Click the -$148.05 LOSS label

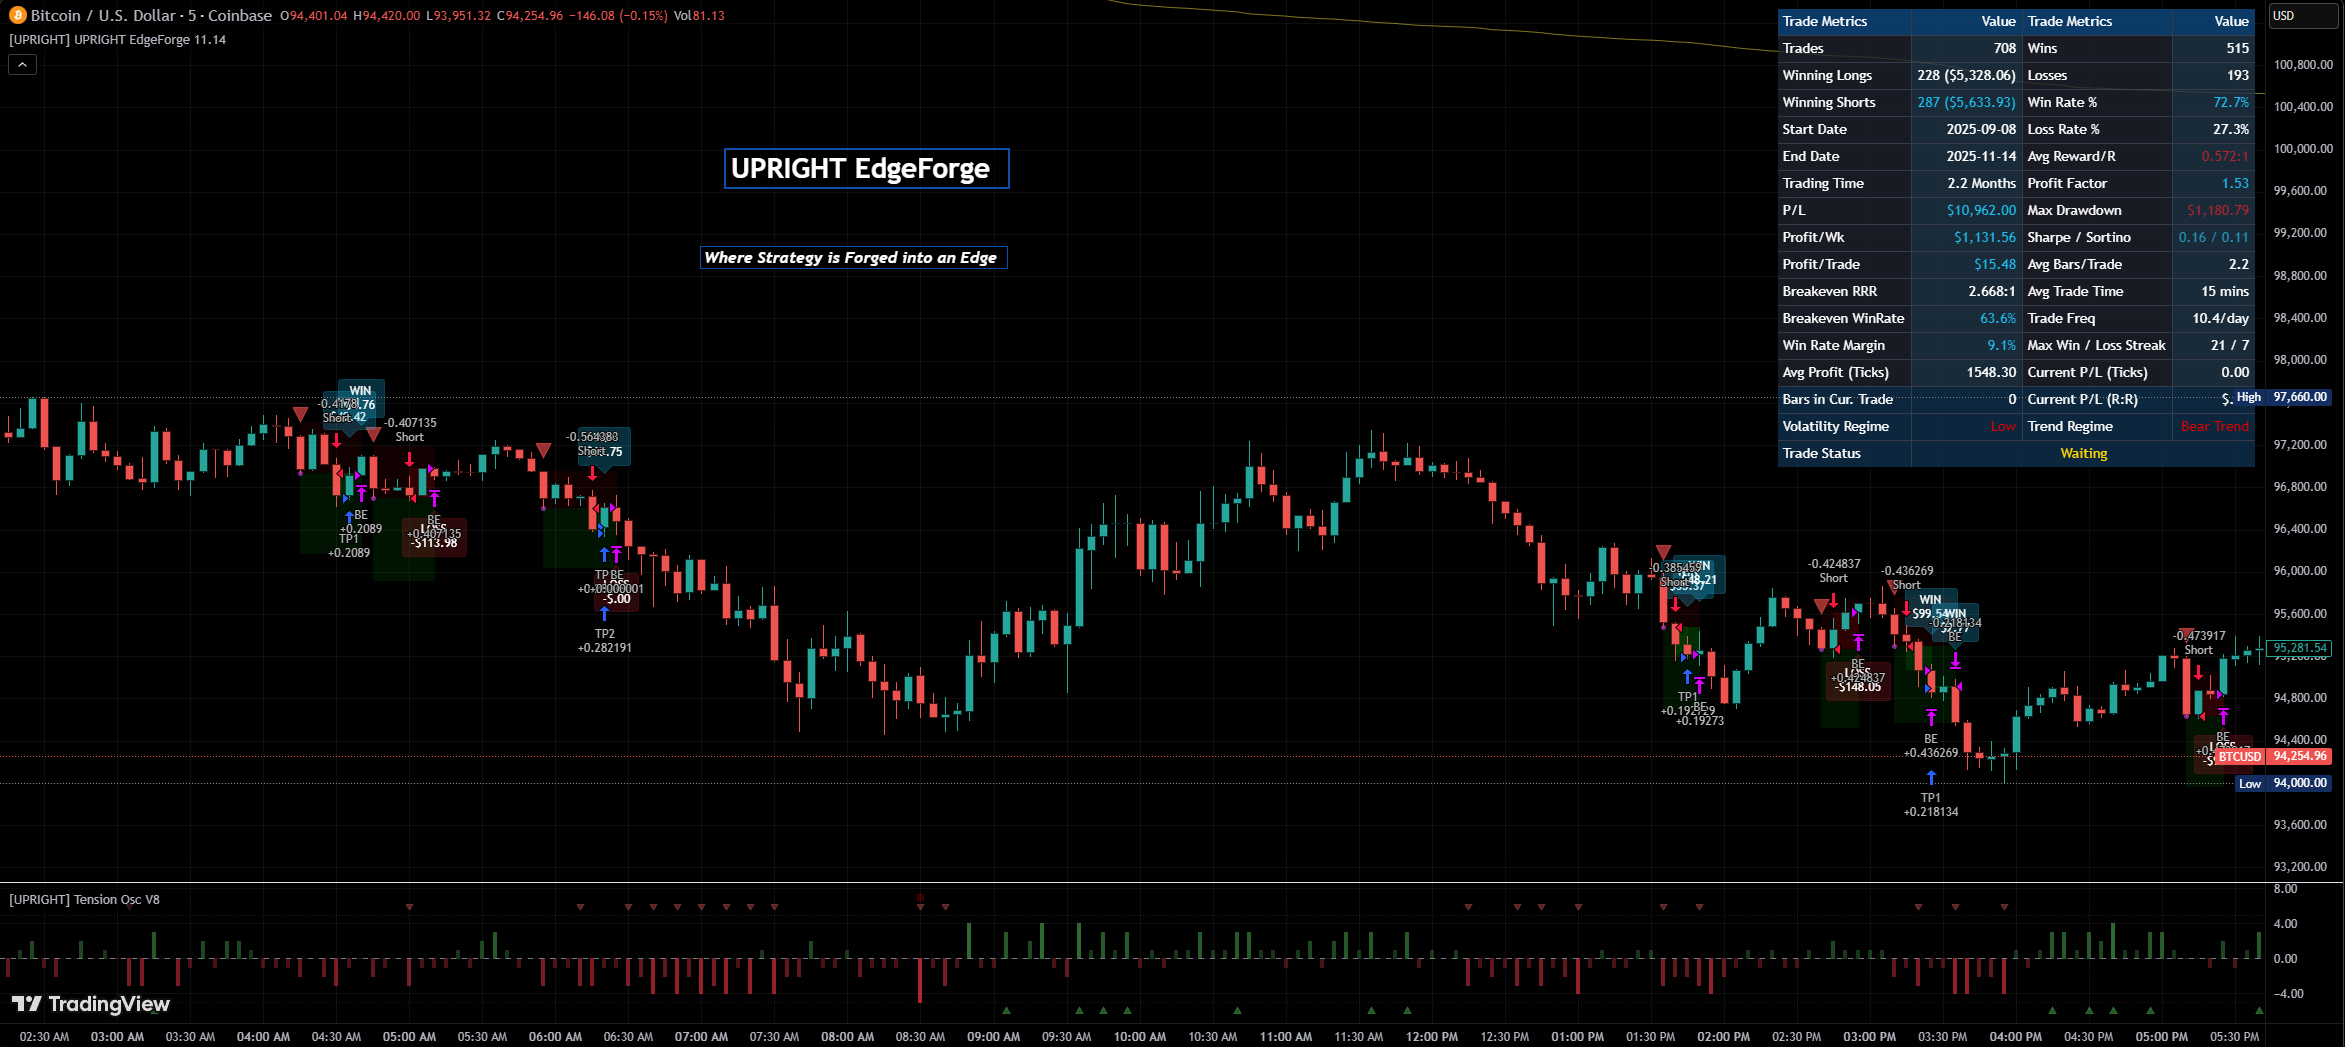[x=1857, y=686]
